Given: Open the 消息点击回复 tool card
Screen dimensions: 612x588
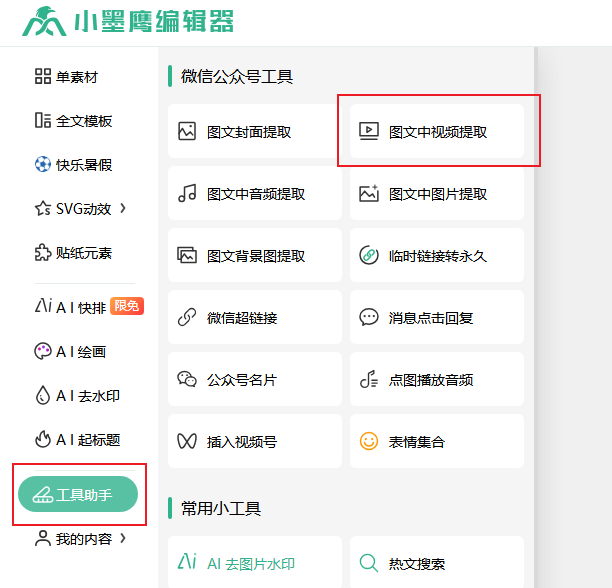Looking at the screenshot, I should (x=437, y=317).
